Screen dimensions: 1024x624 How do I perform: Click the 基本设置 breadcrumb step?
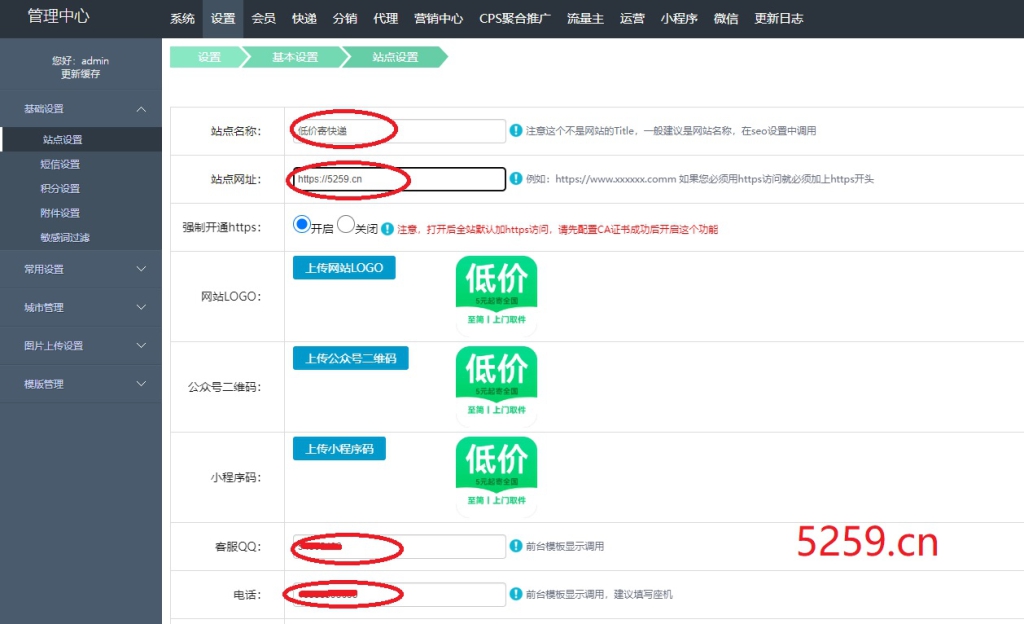tap(295, 57)
